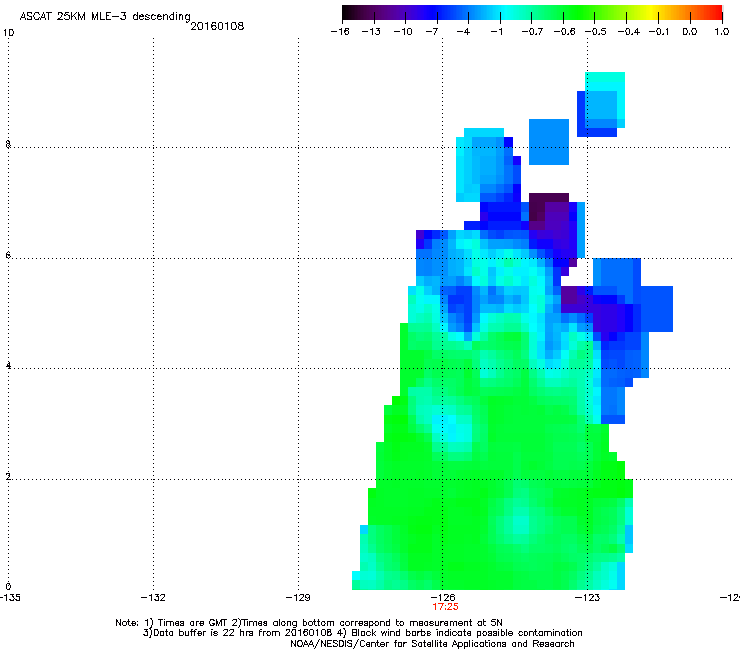Click the colorbar label -1
The image size is (740, 650).
[496, 32]
